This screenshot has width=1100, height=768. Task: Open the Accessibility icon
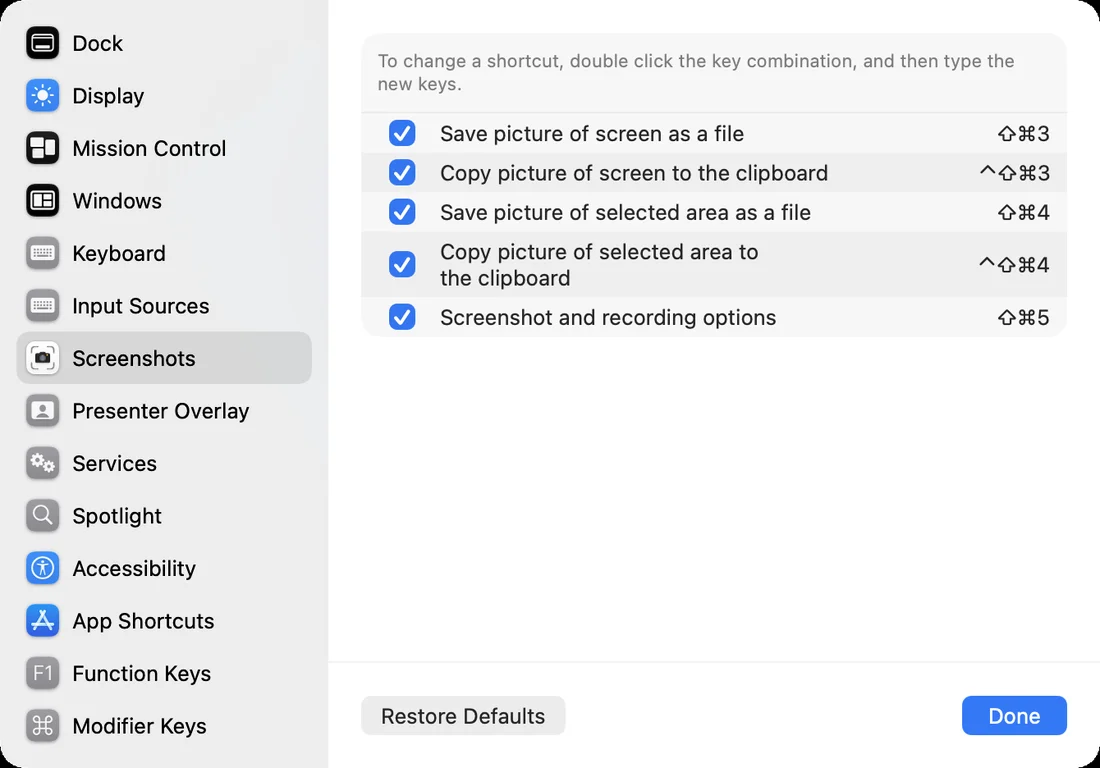point(43,568)
